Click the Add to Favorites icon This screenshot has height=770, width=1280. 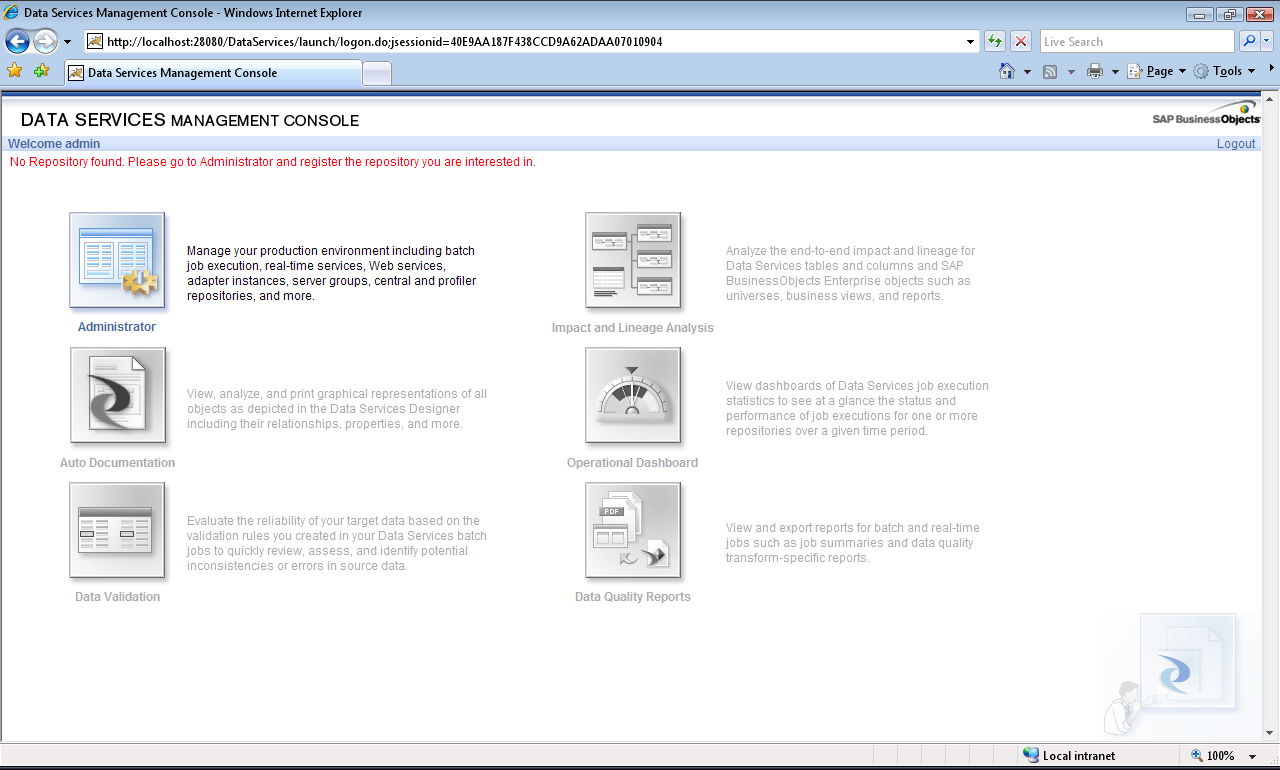tap(41, 71)
